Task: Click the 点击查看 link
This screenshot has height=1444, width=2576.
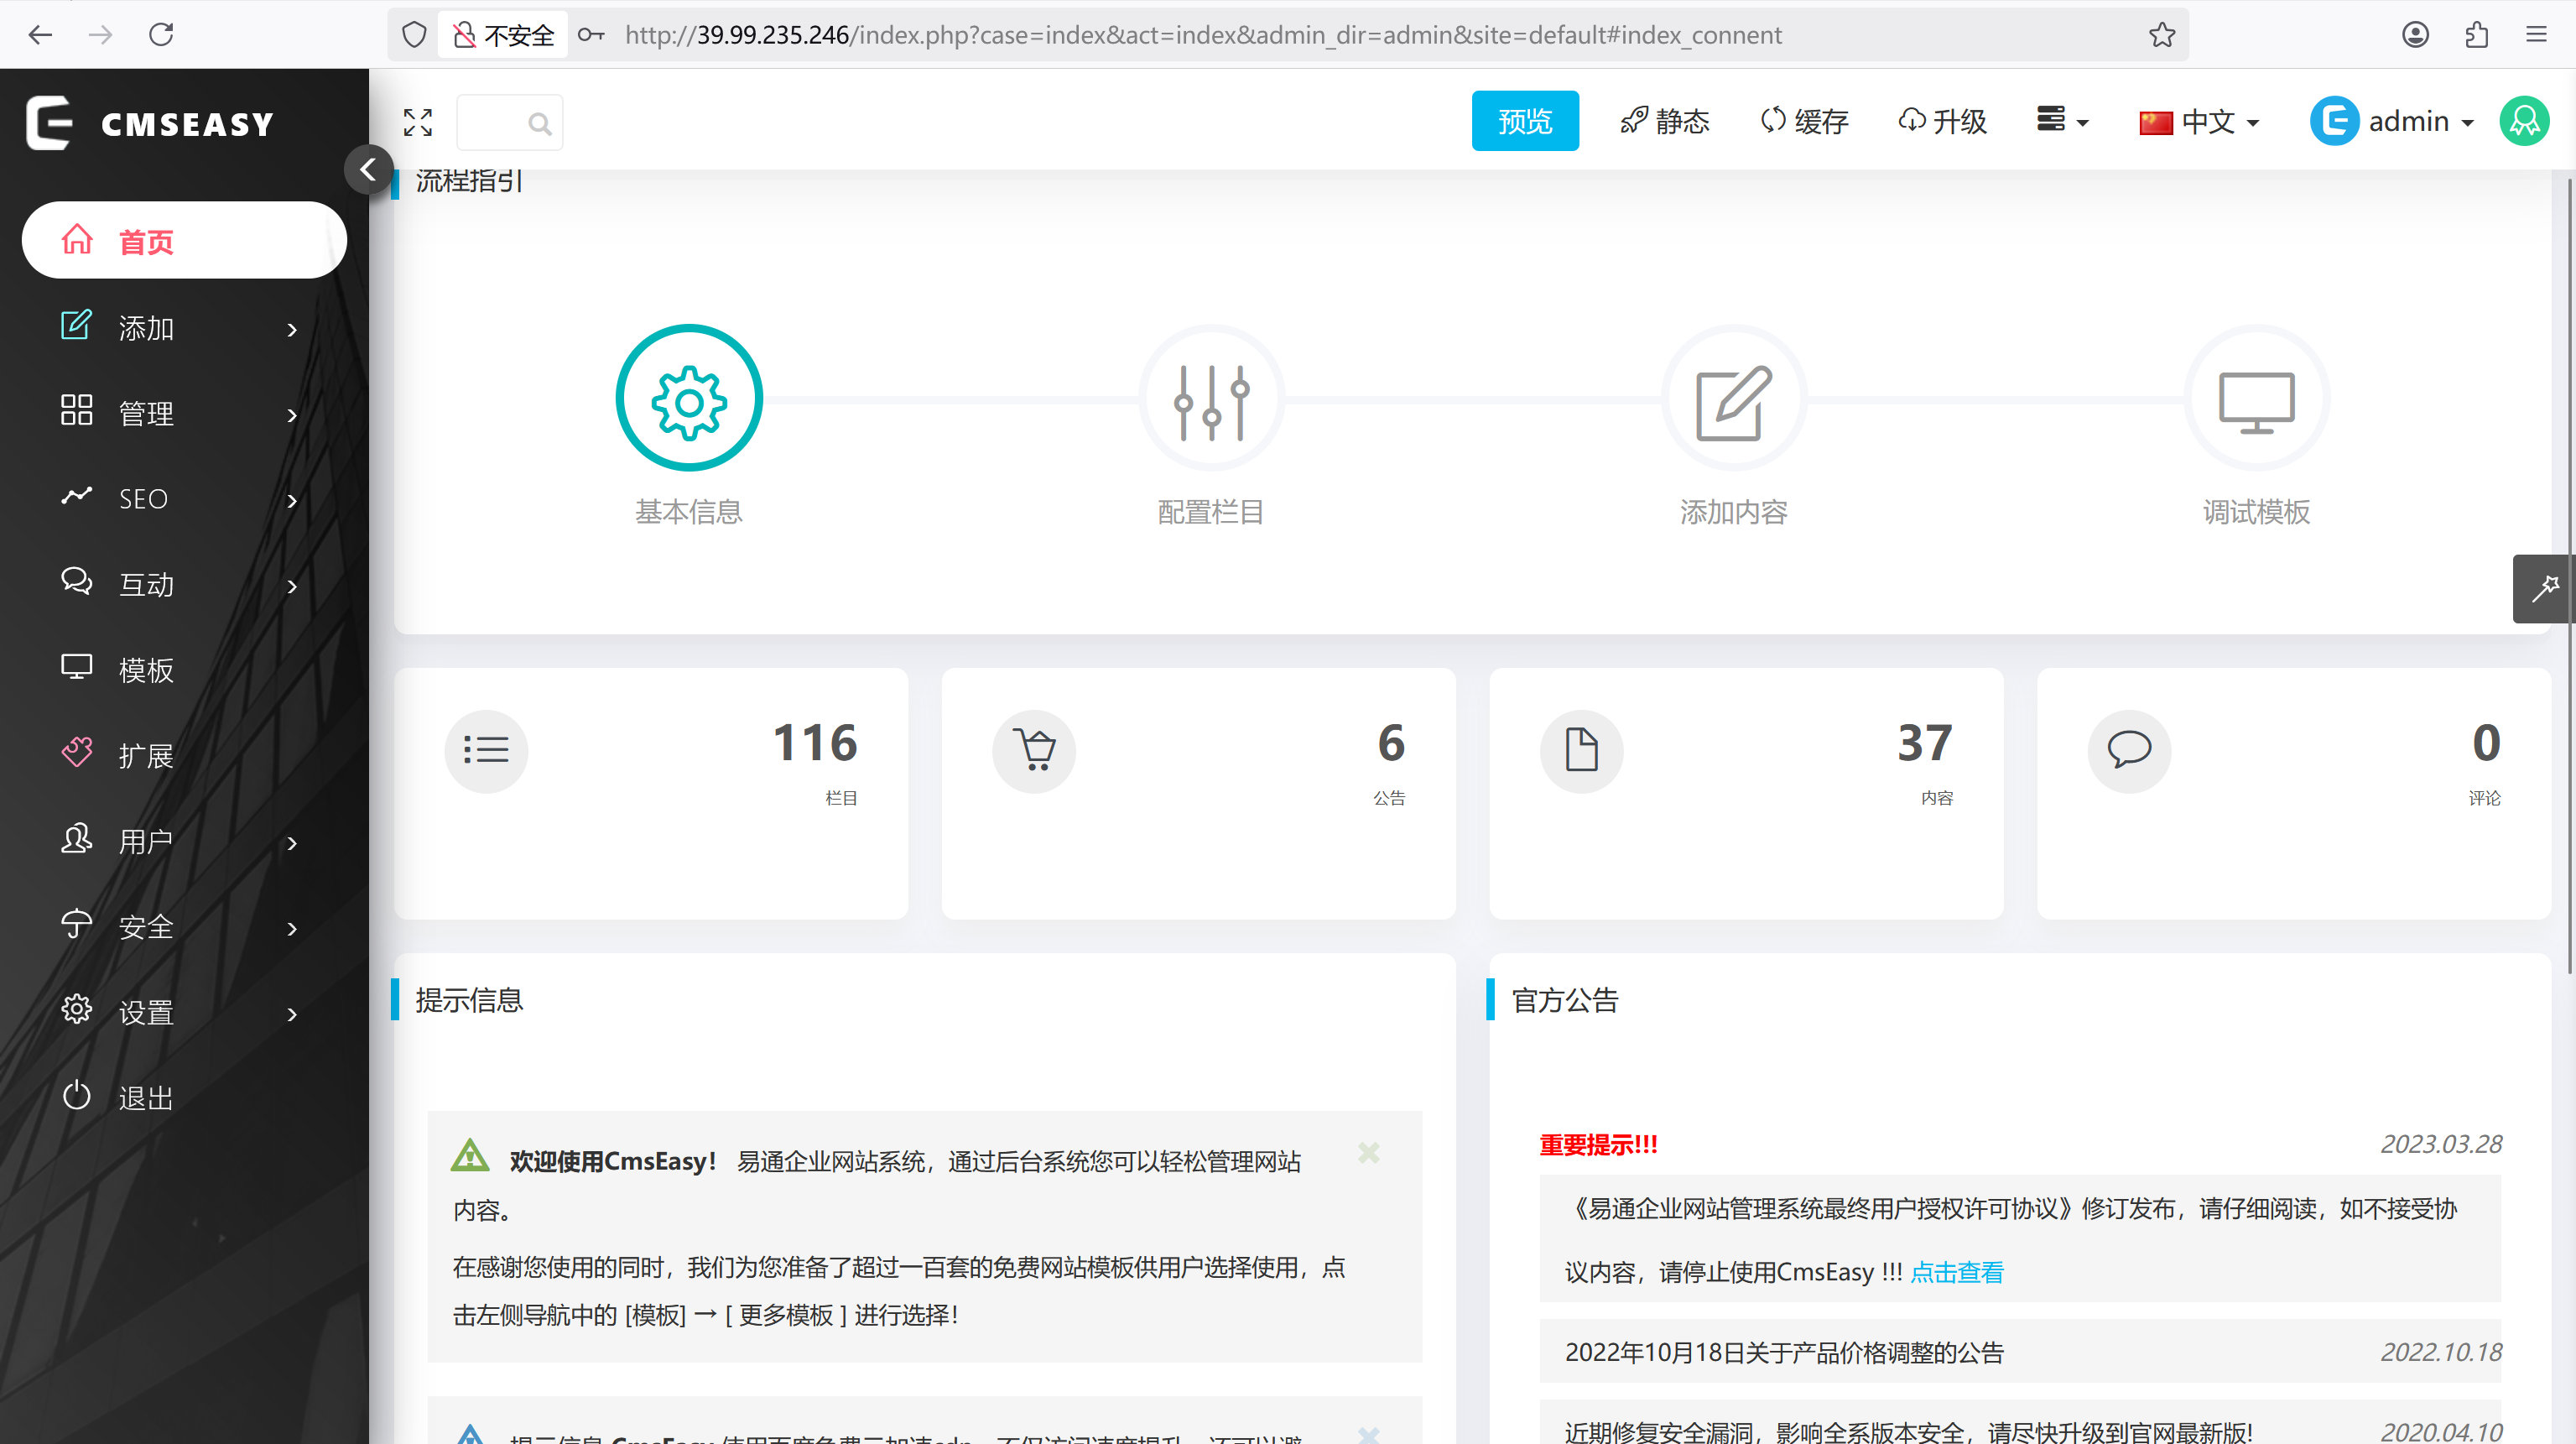Action: [1957, 1272]
